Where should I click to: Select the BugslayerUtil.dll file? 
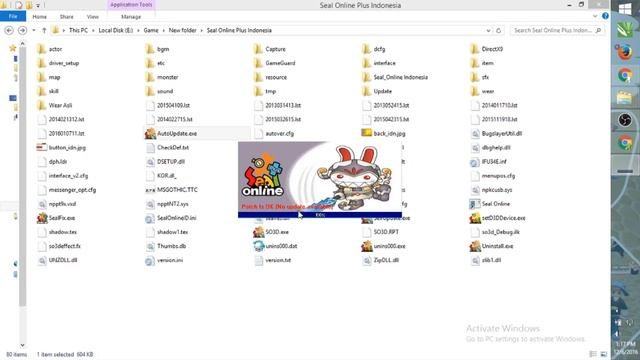click(496, 133)
